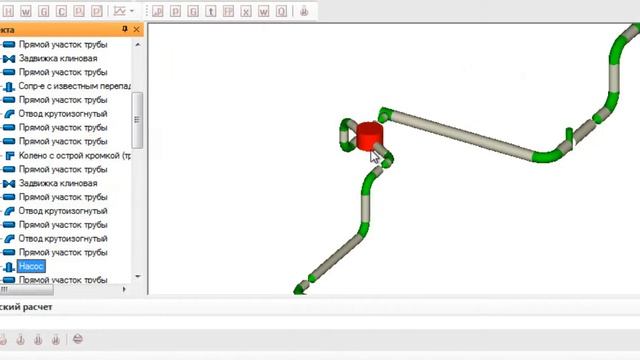Click the P icon just left of graph icon
Screen dimensions: 640x360
tap(97, 11)
